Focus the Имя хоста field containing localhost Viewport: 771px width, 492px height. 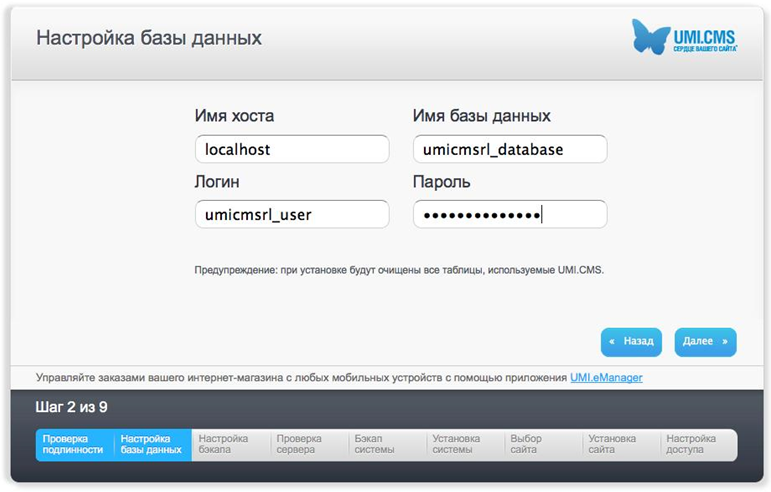(x=291, y=149)
